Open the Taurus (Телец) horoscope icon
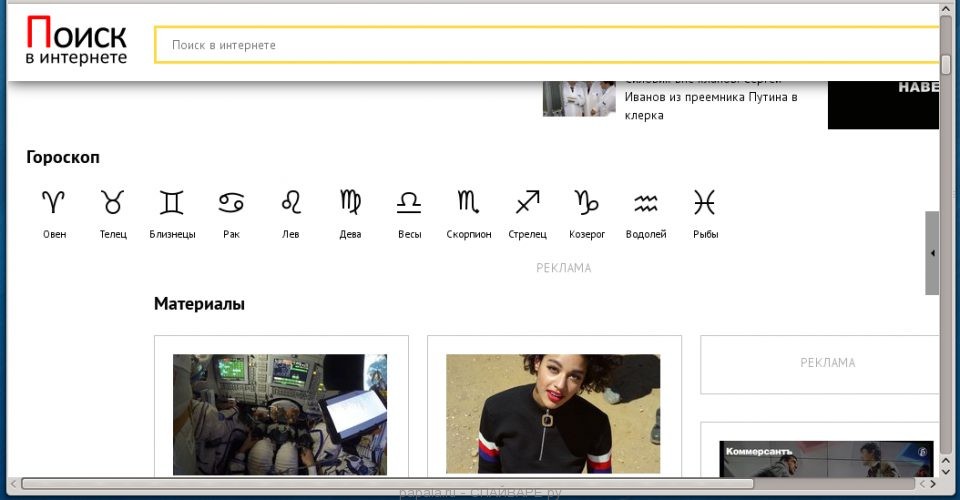Viewport: 960px width, 500px height. pos(113,203)
